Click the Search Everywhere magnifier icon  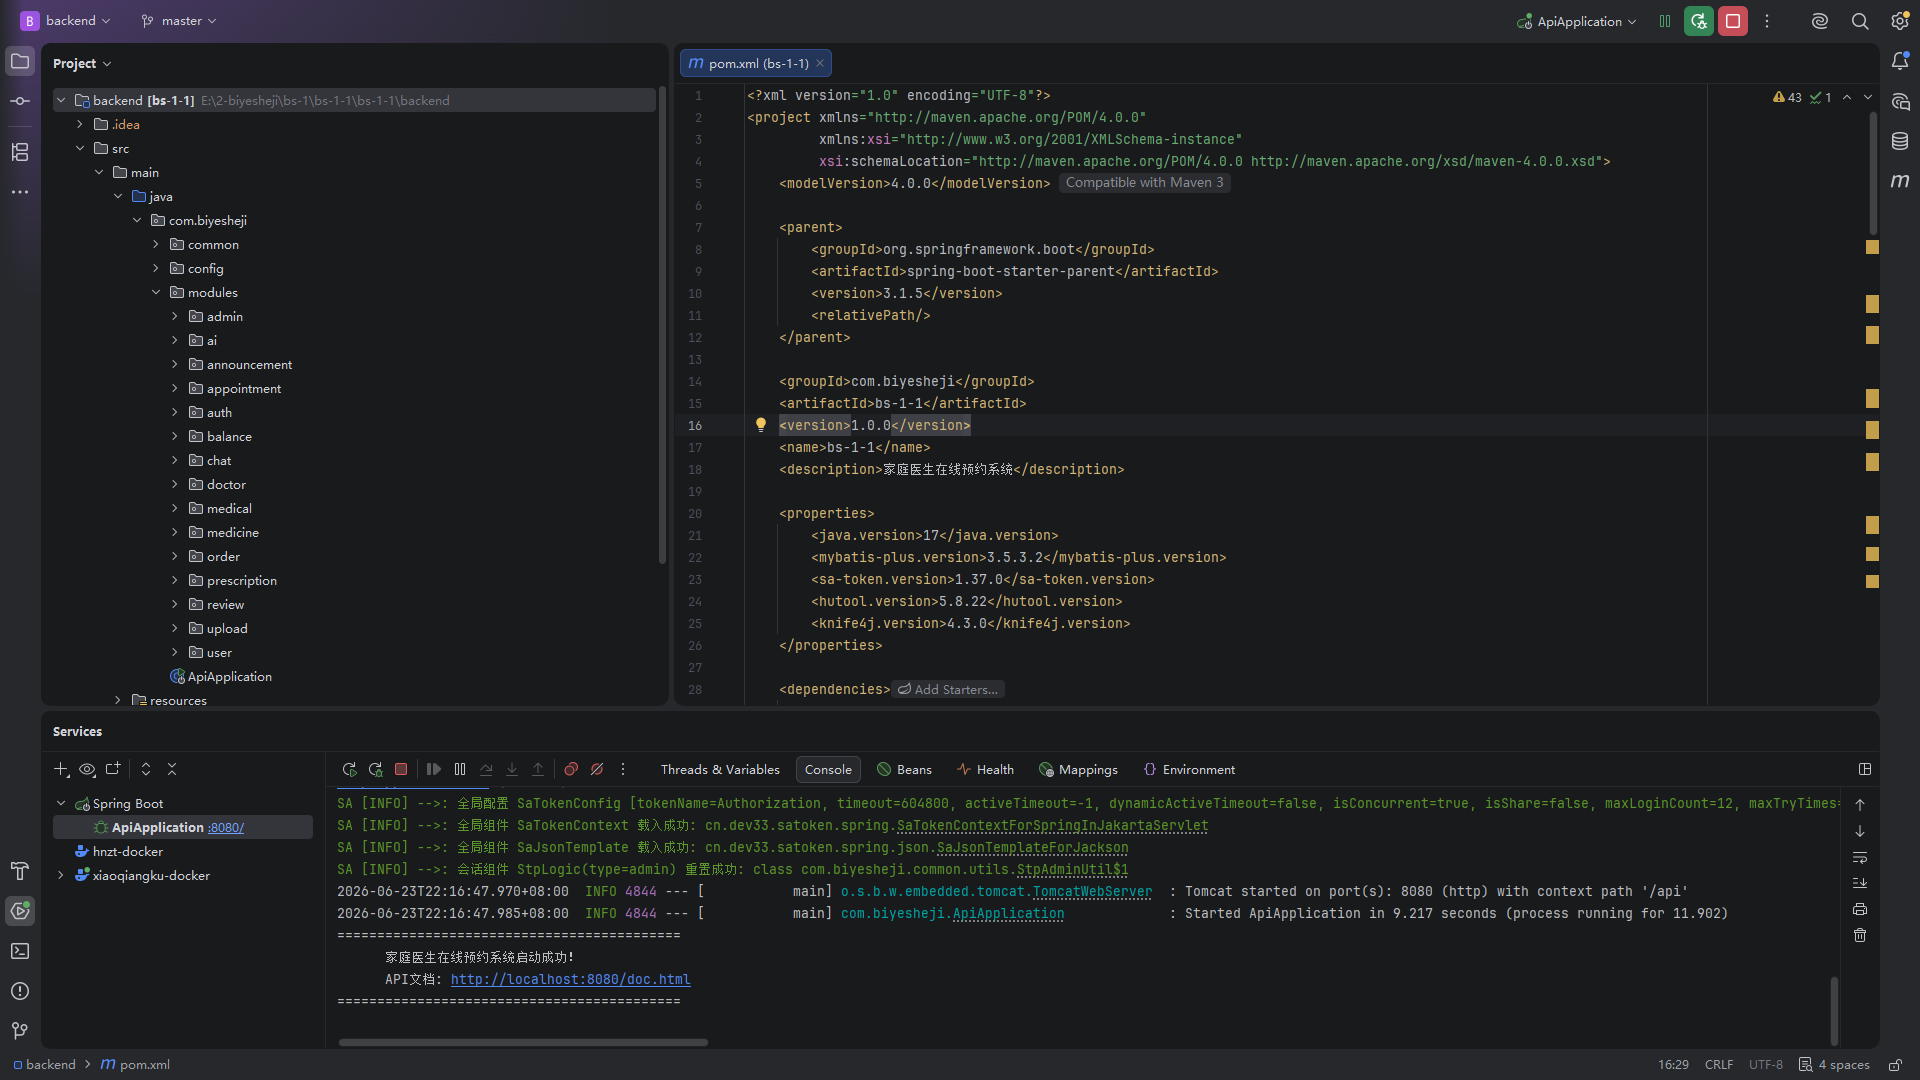[x=1860, y=21]
